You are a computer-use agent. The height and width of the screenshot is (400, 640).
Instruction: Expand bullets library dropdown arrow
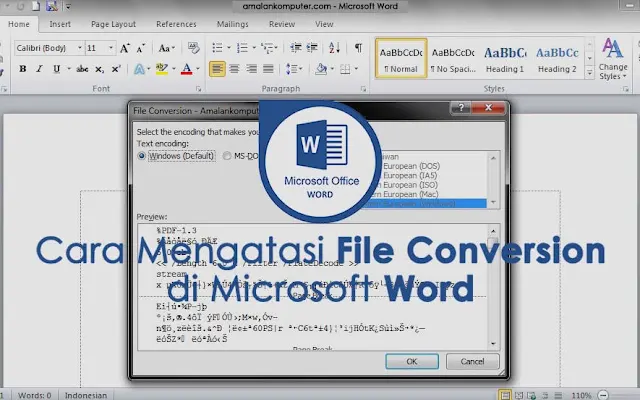tap(229, 48)
